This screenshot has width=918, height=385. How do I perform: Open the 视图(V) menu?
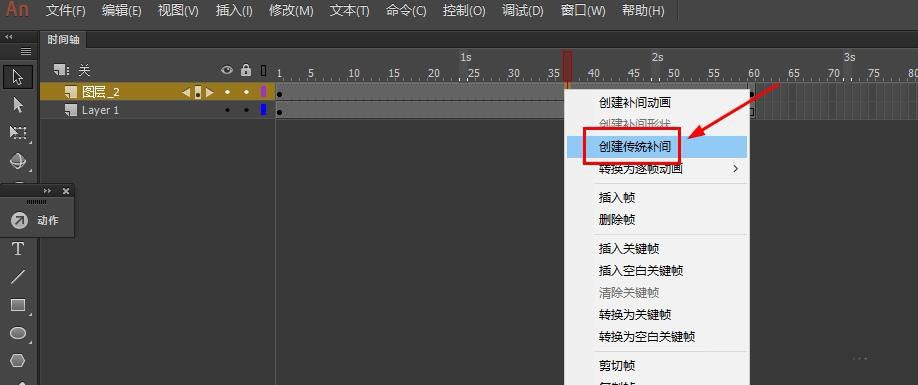pyautogui.click(x=178, y=11)
